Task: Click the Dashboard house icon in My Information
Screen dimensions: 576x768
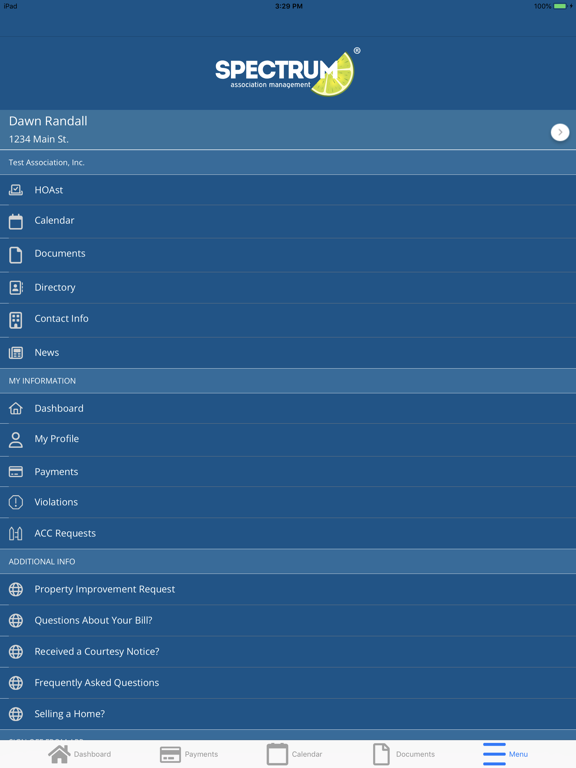Action: (16, 408)
